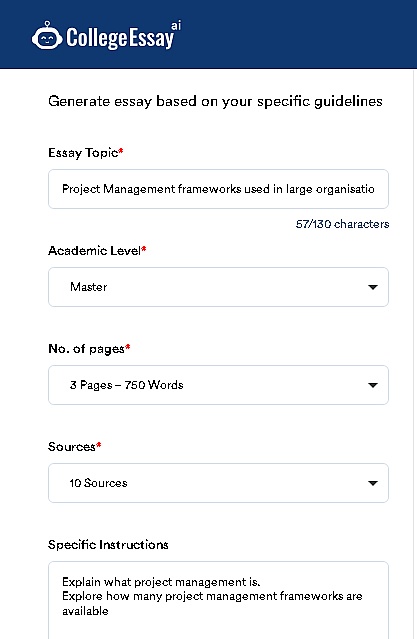Click the arrow icon in the Academic Level box
417x639 pixels.
tap(373, 287)
